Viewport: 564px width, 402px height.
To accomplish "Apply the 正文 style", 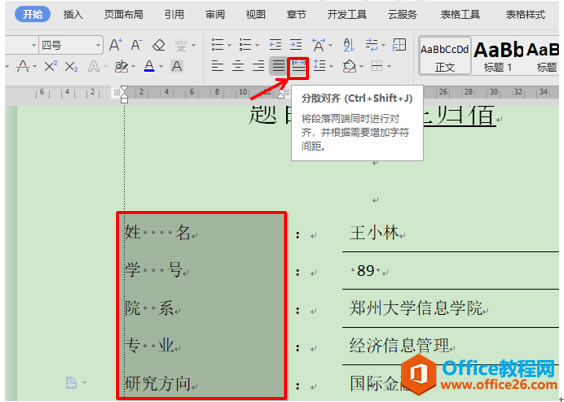I will point(445,56).
